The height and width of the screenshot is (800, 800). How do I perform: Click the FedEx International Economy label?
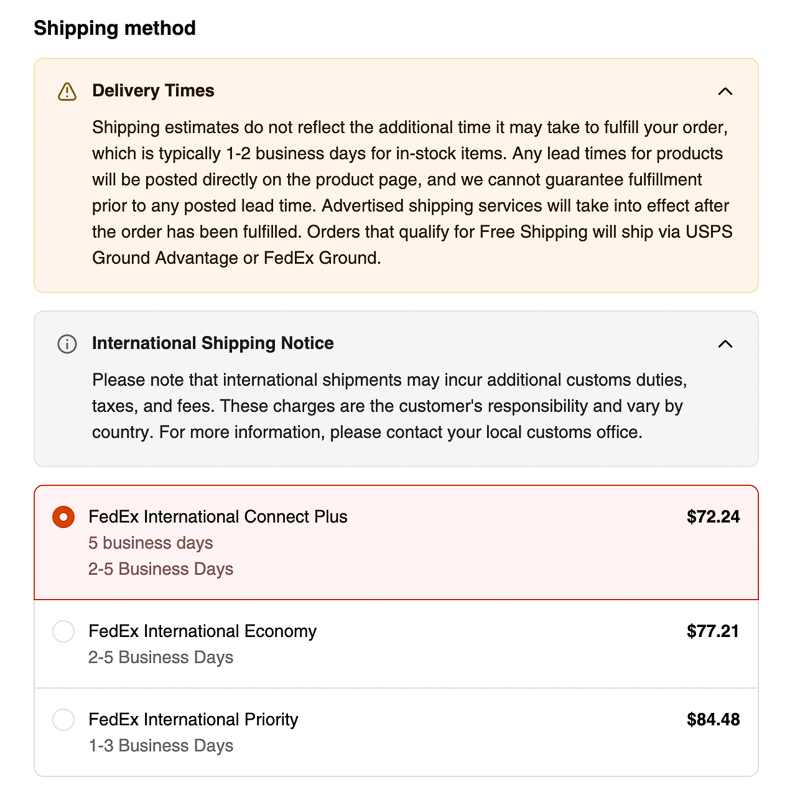pos(203,631)
